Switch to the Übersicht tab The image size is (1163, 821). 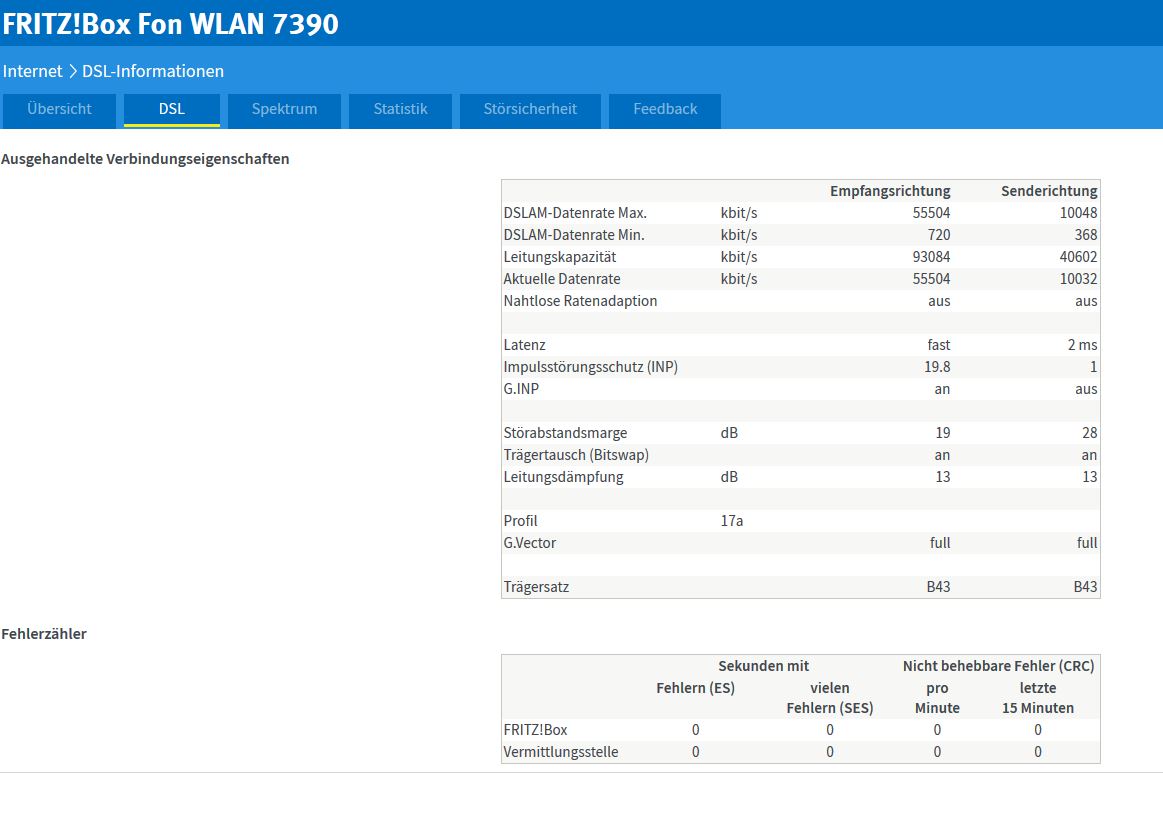tap(59, 109)
